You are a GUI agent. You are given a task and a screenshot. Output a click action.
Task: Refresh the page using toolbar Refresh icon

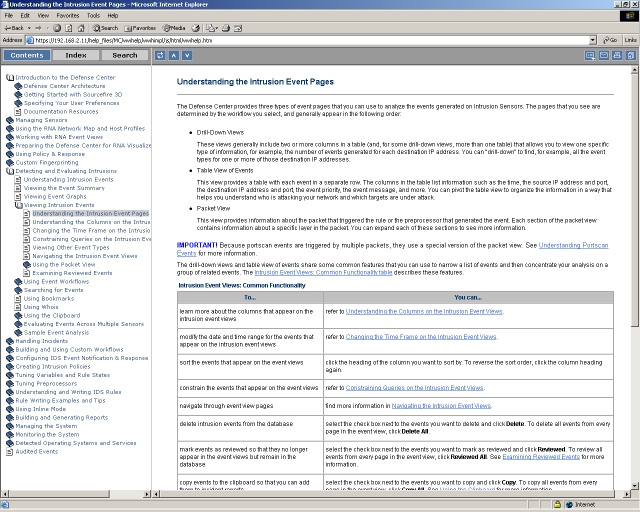(69, 28)
